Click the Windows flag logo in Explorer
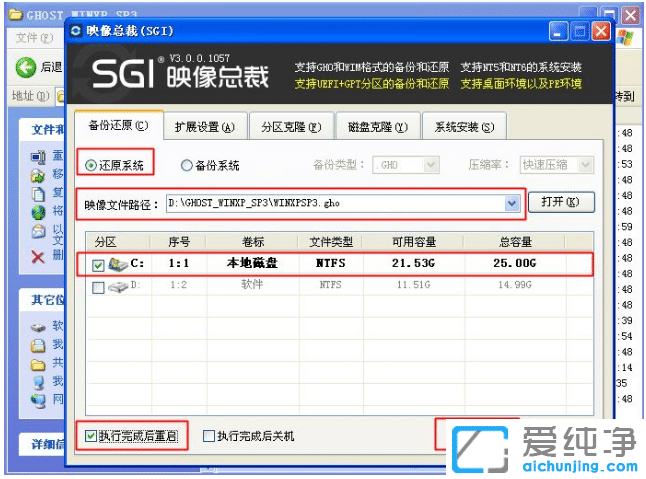 pos(626,37)
